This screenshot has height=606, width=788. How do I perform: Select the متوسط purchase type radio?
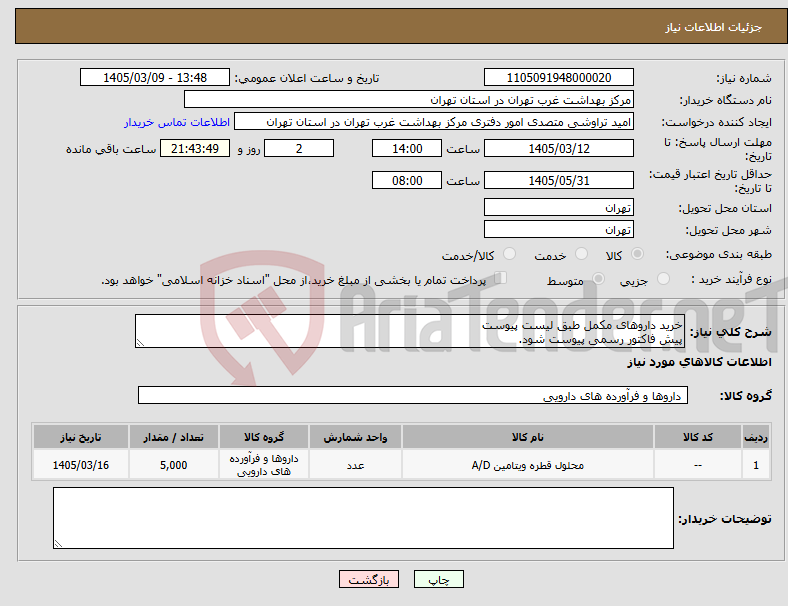tap(598, 278)
